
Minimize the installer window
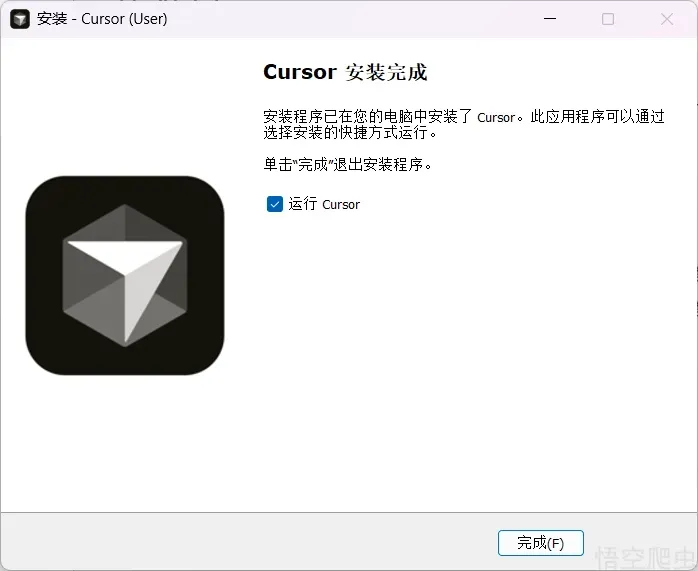(x=549, y=19)
